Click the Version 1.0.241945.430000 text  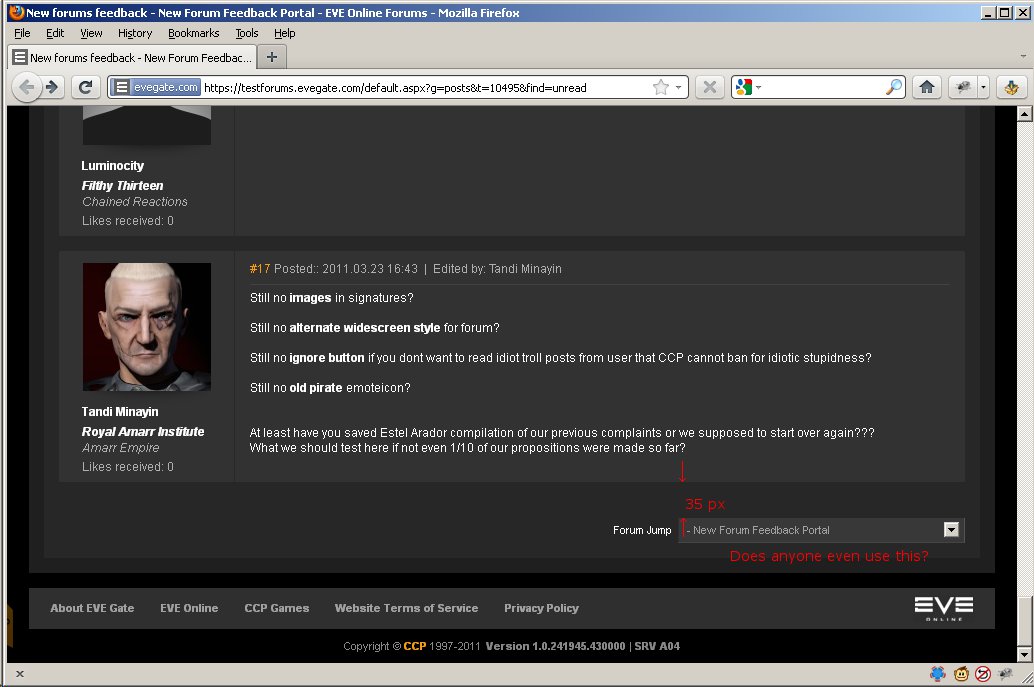click(555, 646)
